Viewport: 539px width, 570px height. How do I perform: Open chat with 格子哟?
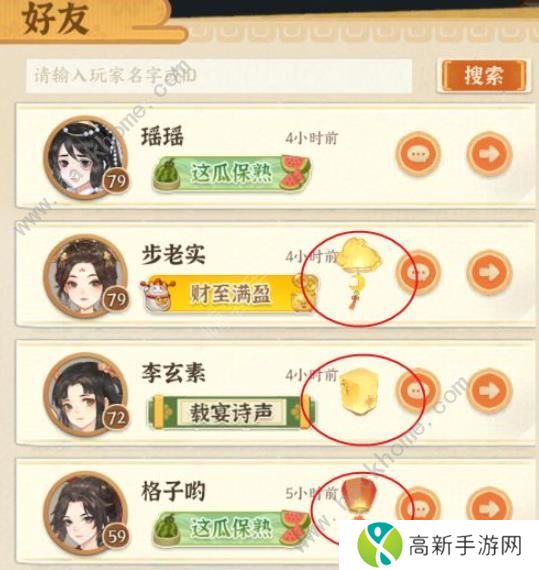point(418,505)
